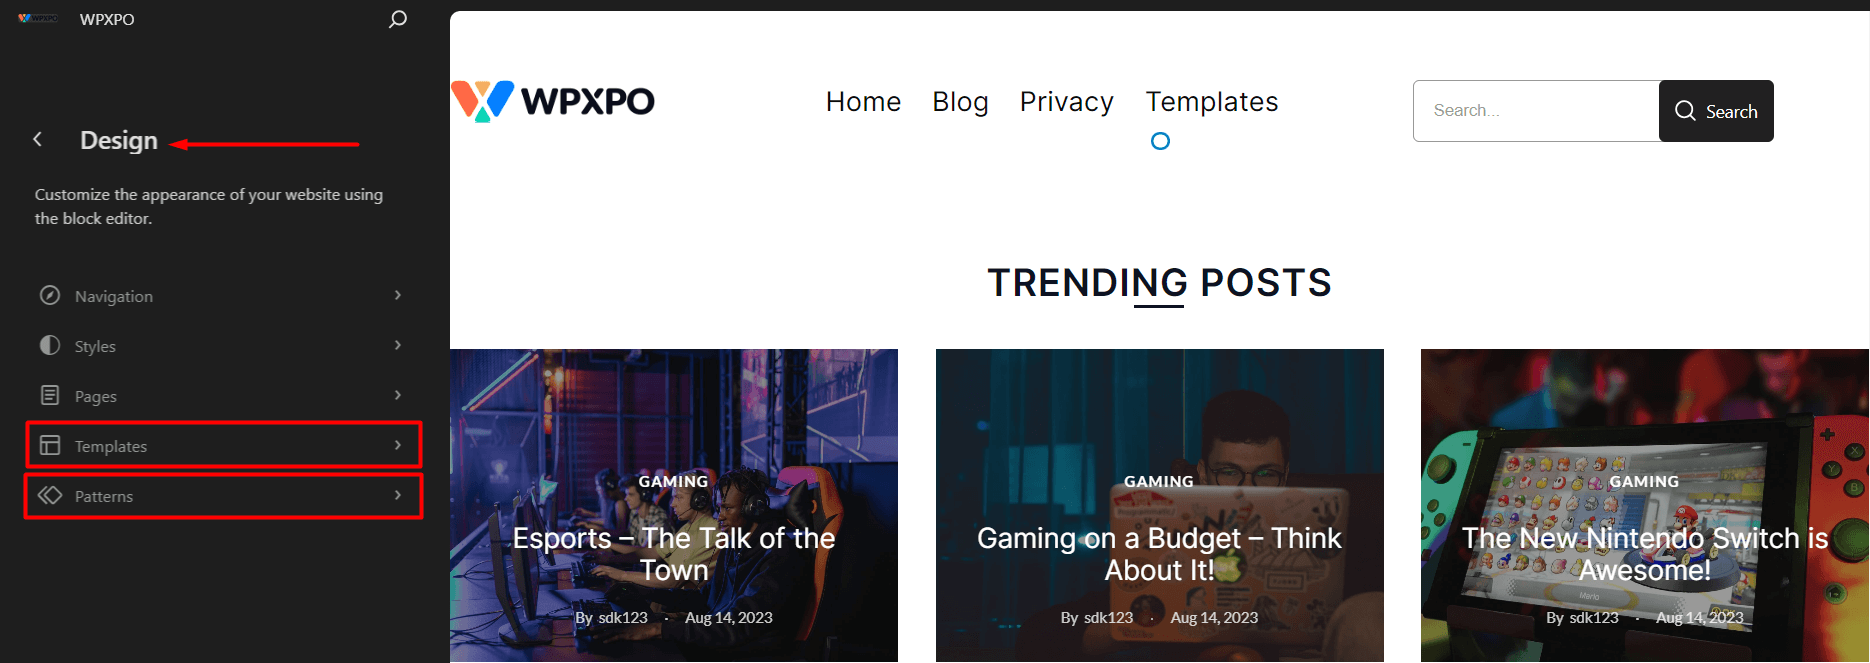1870x663 pixels.
Task: Click the GAMING category on Esports post
Action: 673,482
